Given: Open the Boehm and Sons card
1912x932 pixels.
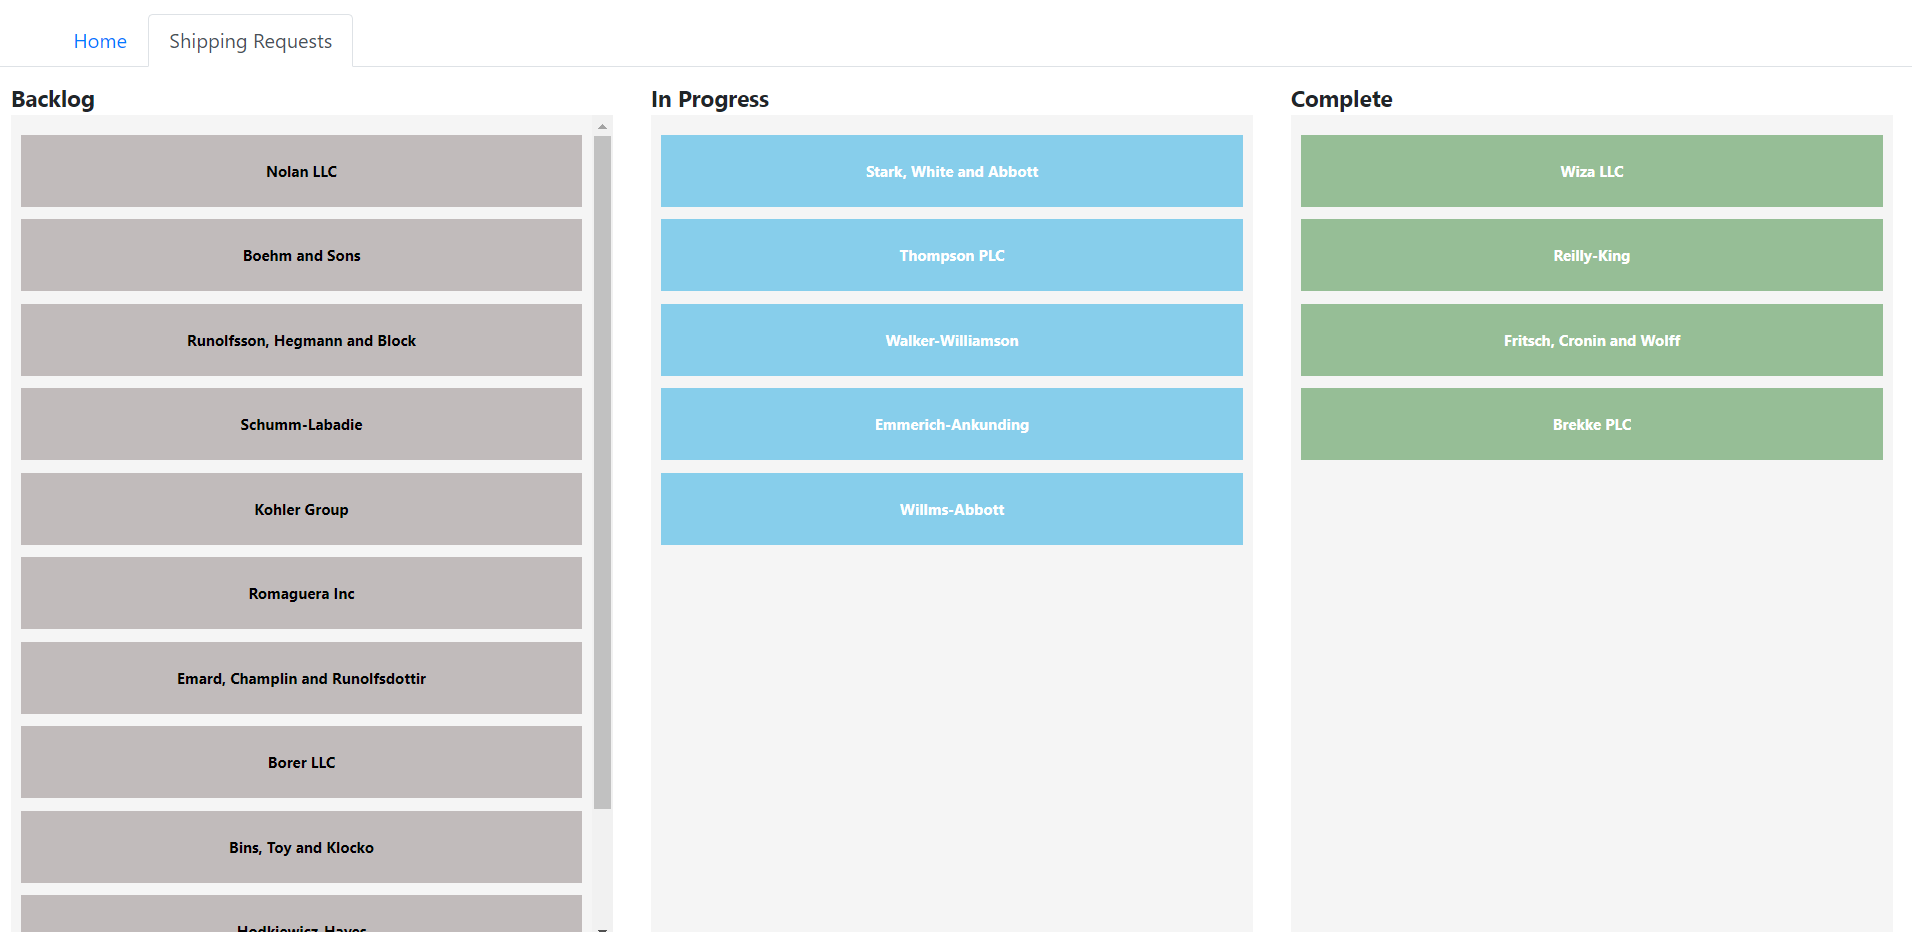Looking at the screenshot, I should coord(301,255).
